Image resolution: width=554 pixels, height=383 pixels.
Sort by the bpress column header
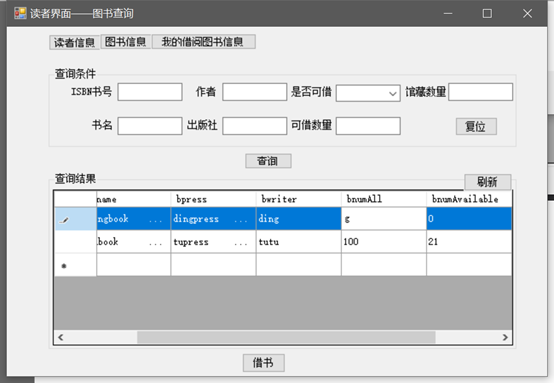click(213, 199)
